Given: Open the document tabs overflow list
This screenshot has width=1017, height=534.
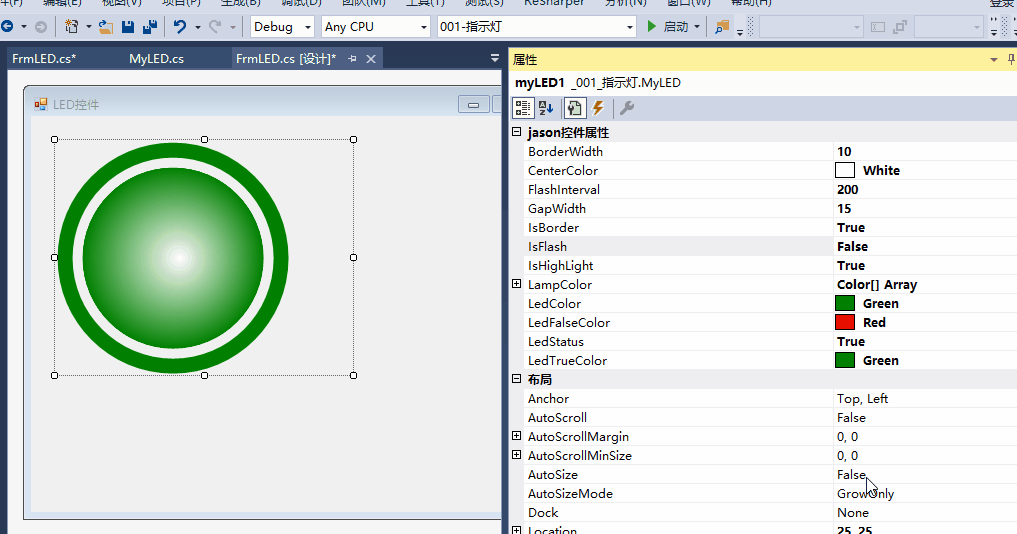Looking at the screenshot, I should tap(495, 58).
